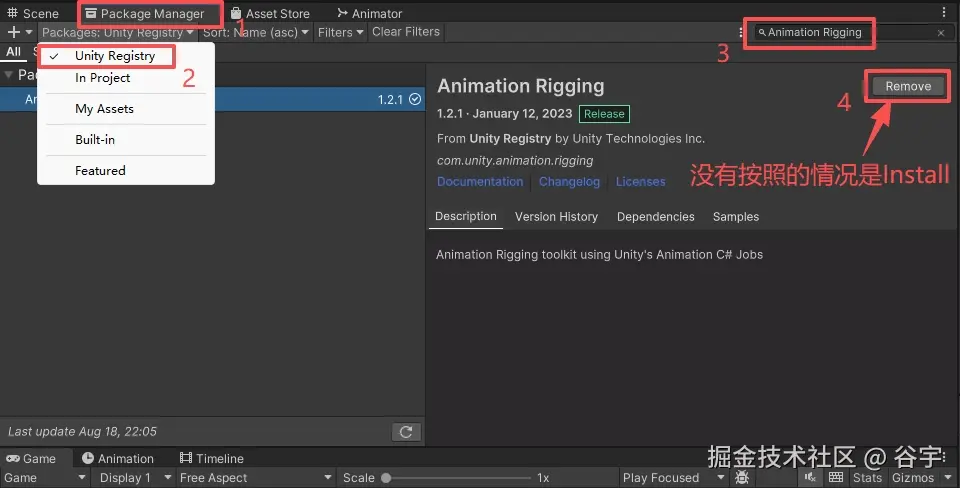
Task: Open the Licenses link
Action: coord(640,182)
